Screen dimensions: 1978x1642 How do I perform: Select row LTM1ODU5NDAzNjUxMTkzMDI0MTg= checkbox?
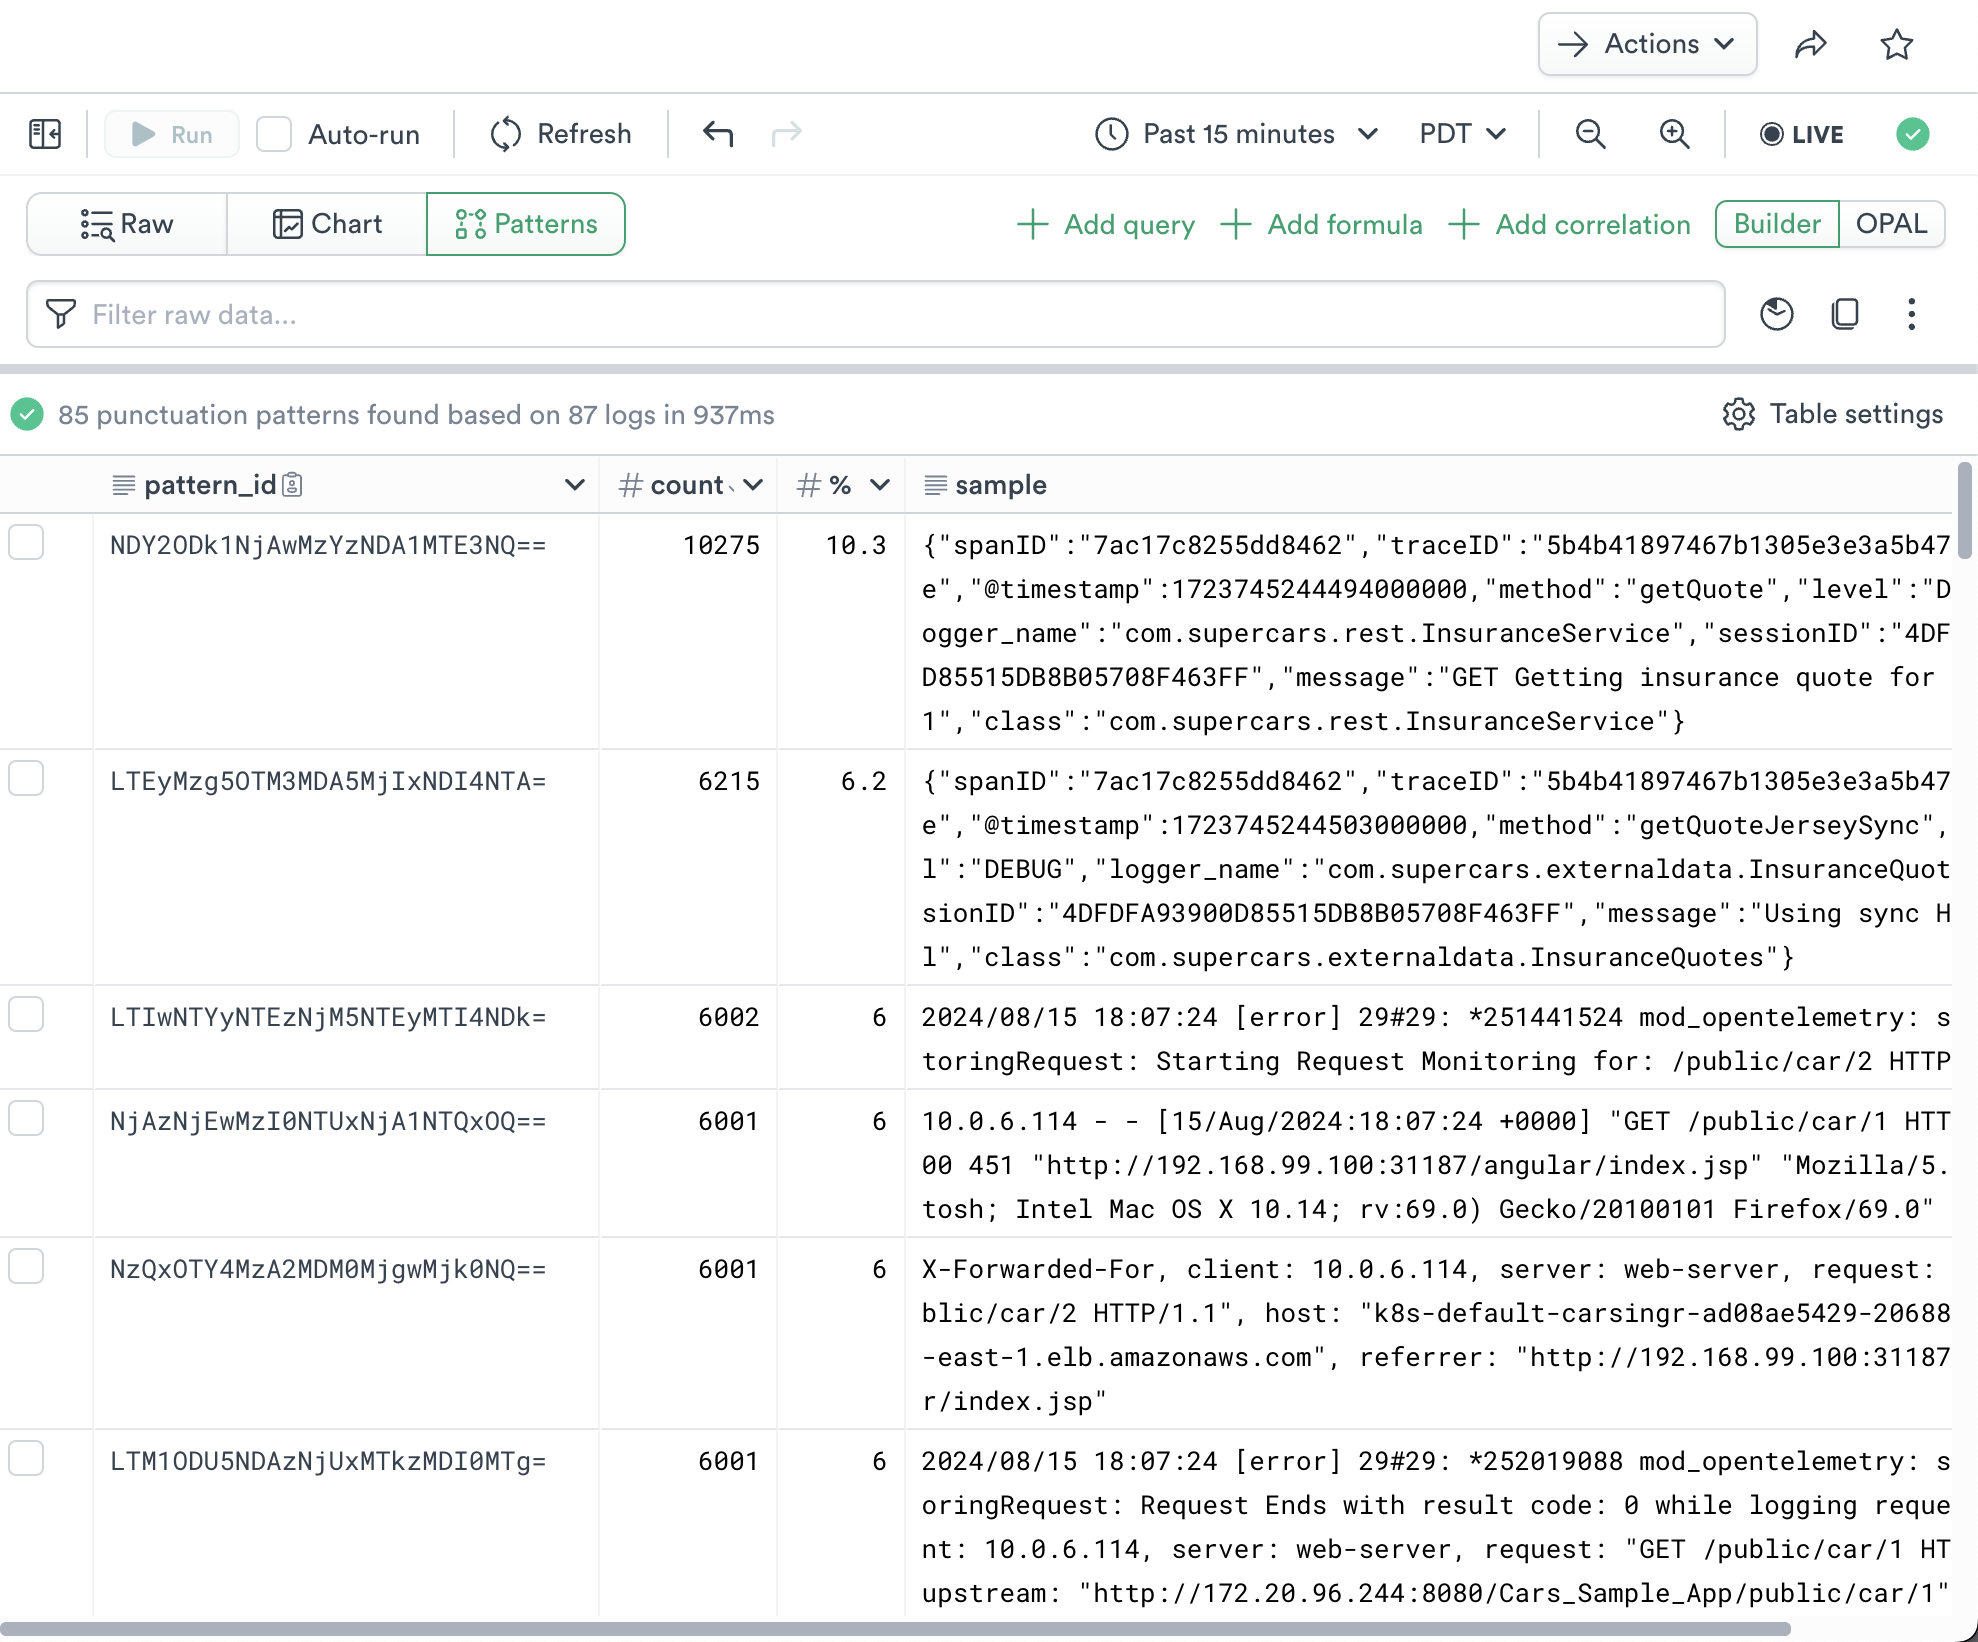[x=26, y=1458]
